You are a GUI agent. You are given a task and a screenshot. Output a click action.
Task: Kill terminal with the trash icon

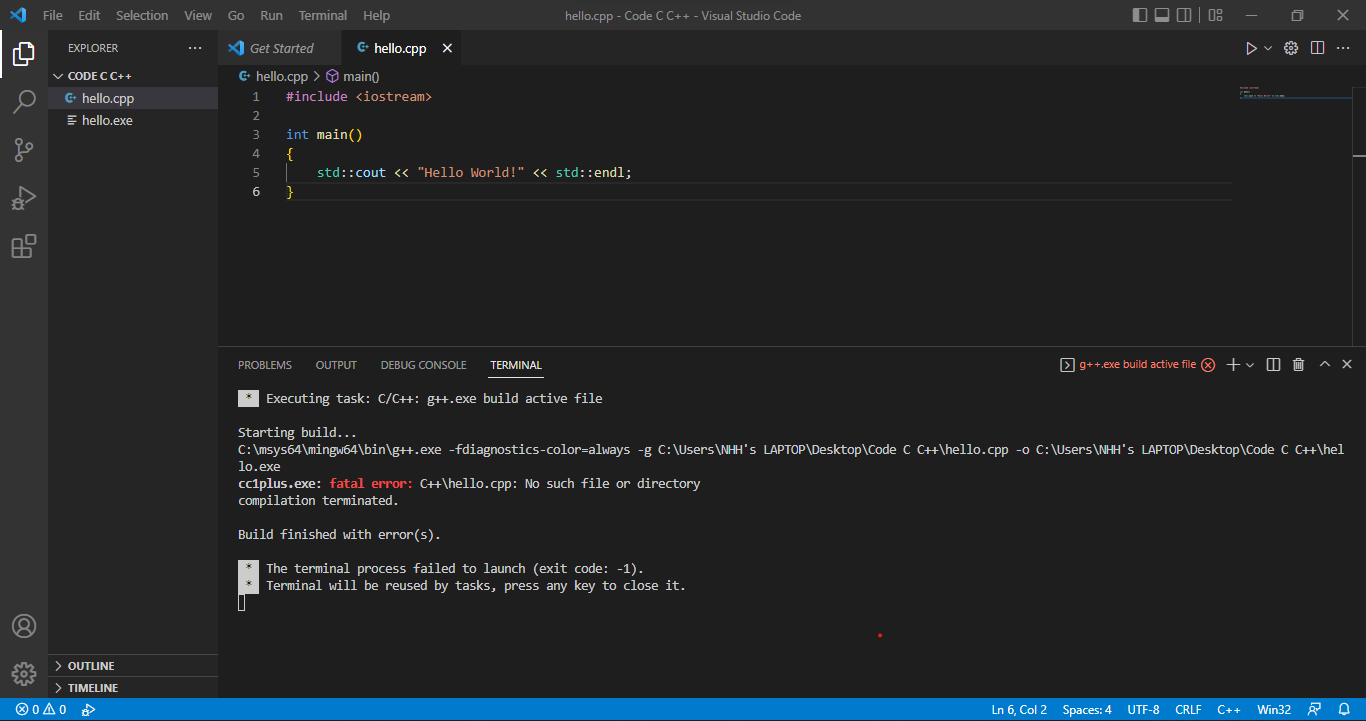(1298, 365)
